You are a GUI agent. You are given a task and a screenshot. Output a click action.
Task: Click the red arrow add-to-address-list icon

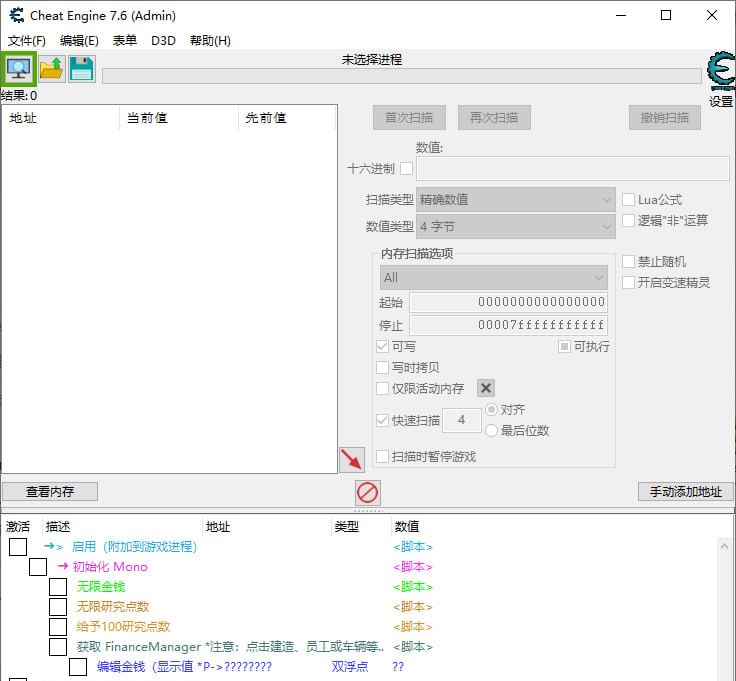pos(352,459)
